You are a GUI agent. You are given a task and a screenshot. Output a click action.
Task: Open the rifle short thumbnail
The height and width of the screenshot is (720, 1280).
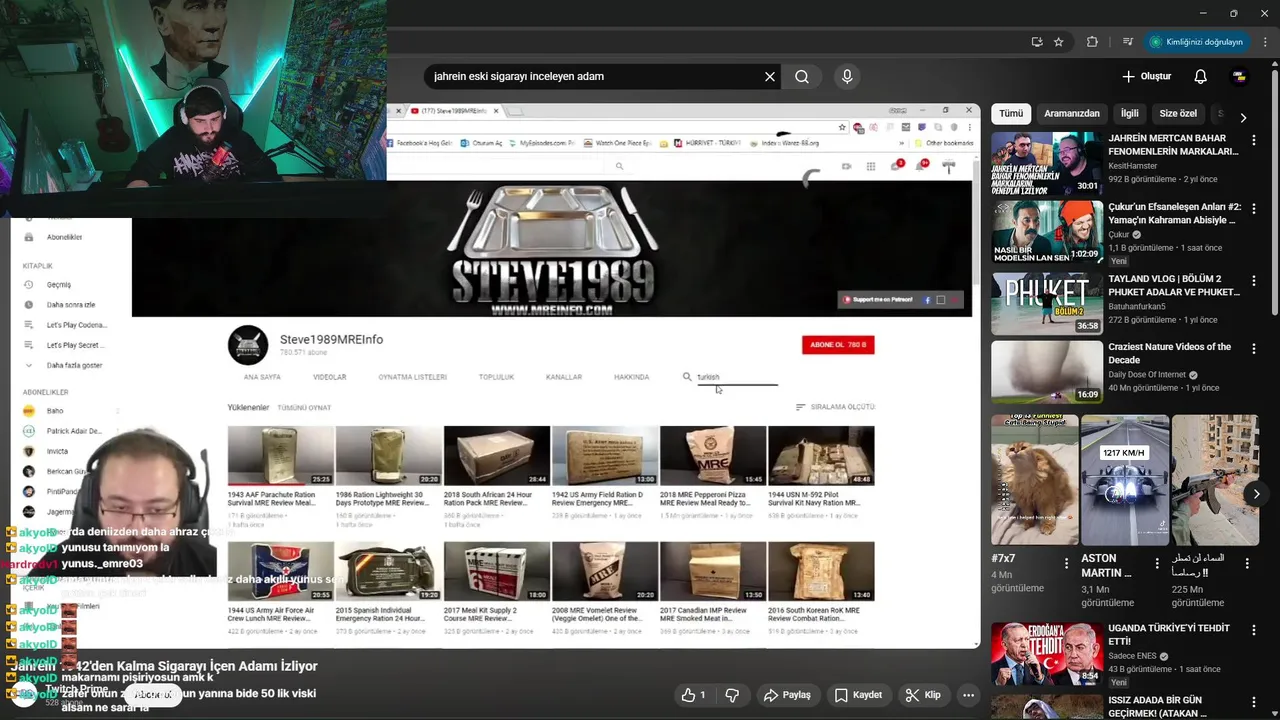(x=1215, y=480)
